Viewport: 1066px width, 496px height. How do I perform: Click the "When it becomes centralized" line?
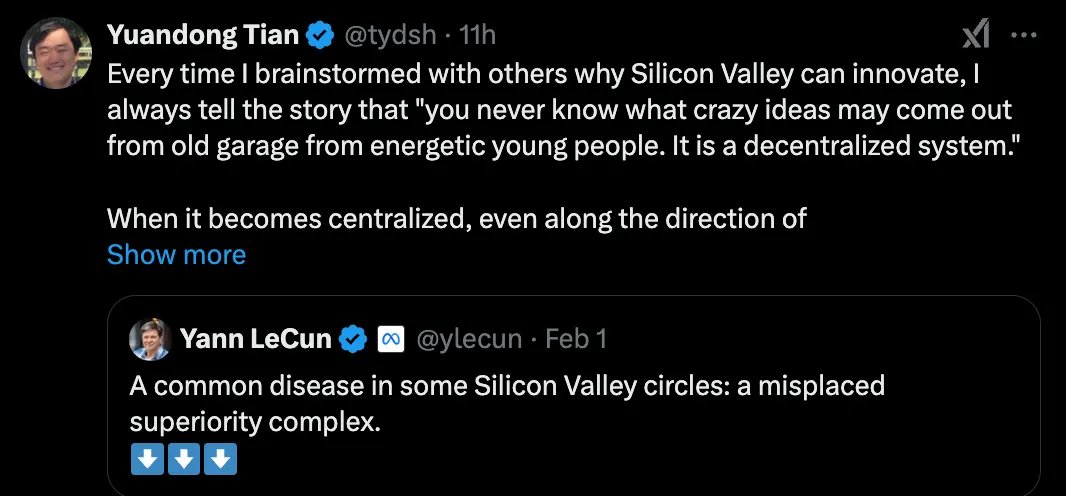pyautogui.click(x=456, y=218)
